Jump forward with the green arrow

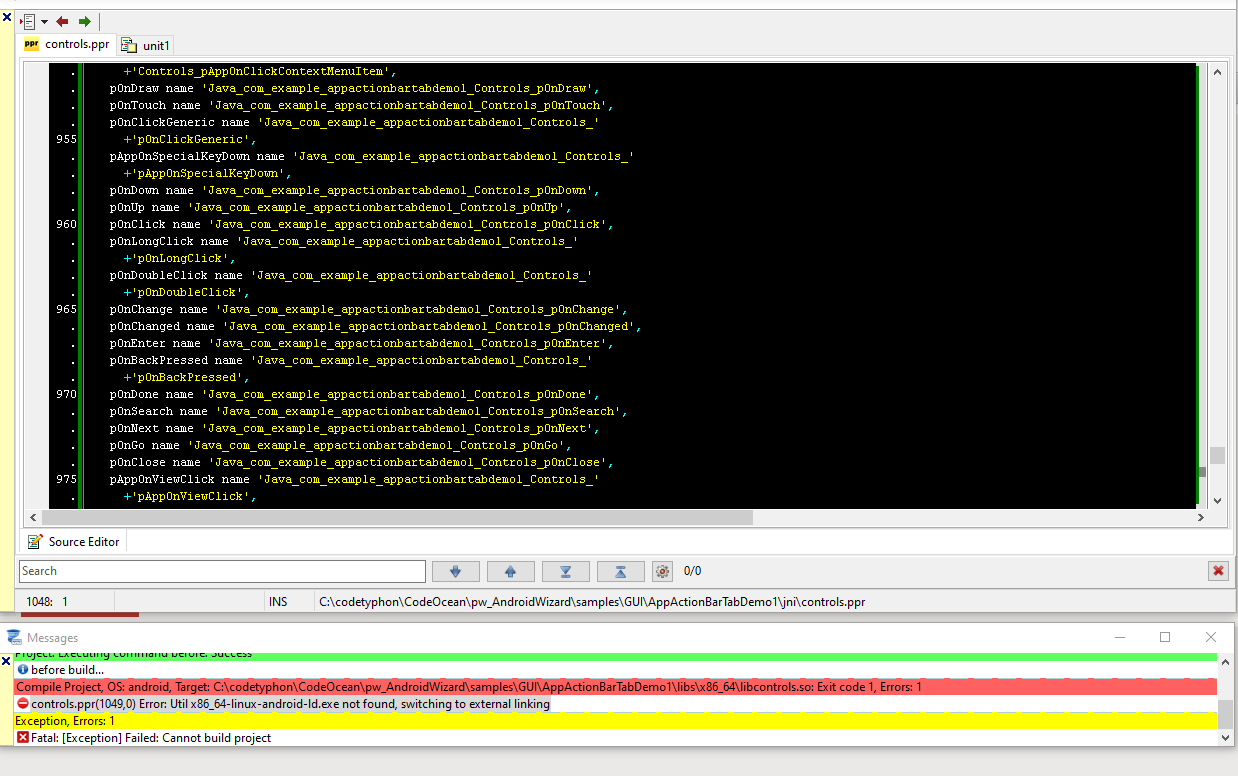(x=85, y=21)
